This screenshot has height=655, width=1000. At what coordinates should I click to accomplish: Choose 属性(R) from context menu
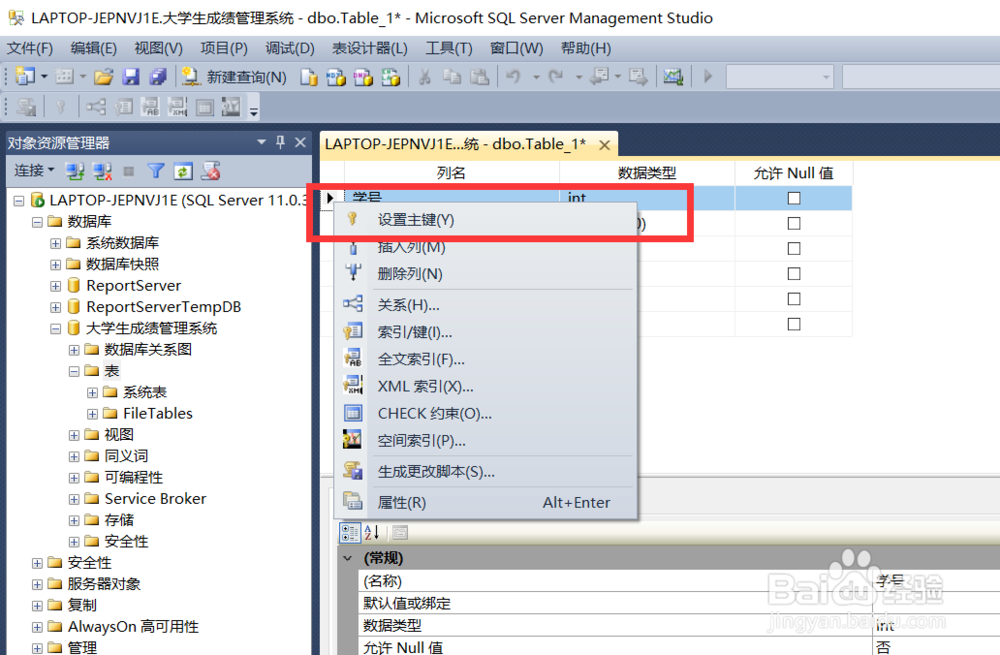coord(486,503)
